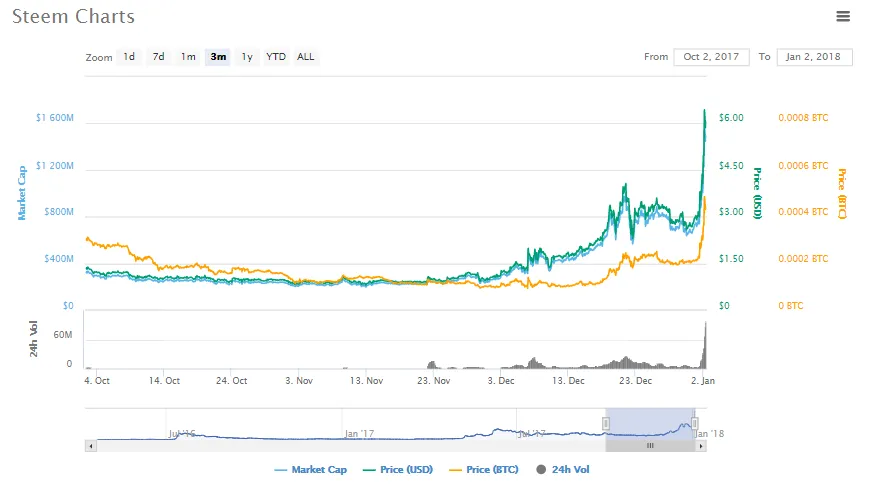Click the $1 600M market cap axis label
The width and height of the screenshot is (879, 485).
pos(55,118)
